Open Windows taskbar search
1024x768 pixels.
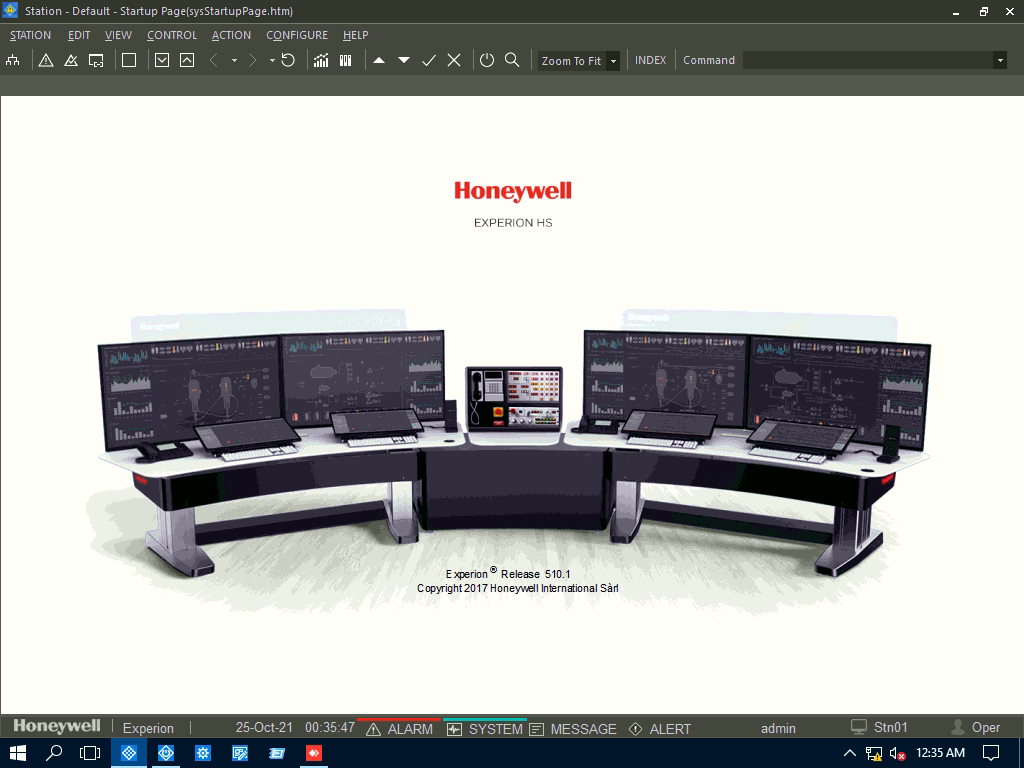click(55, 753)
